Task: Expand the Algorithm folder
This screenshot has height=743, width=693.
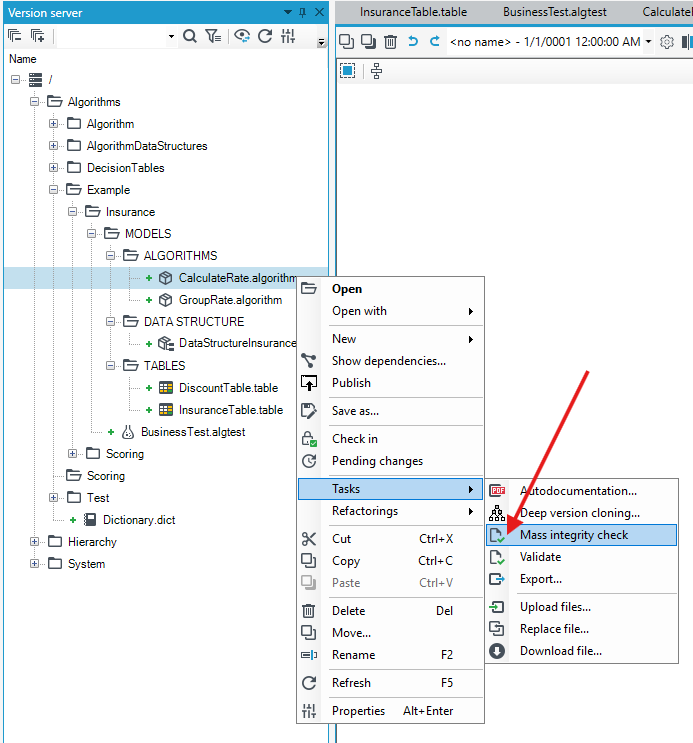Action: [54, 124]
